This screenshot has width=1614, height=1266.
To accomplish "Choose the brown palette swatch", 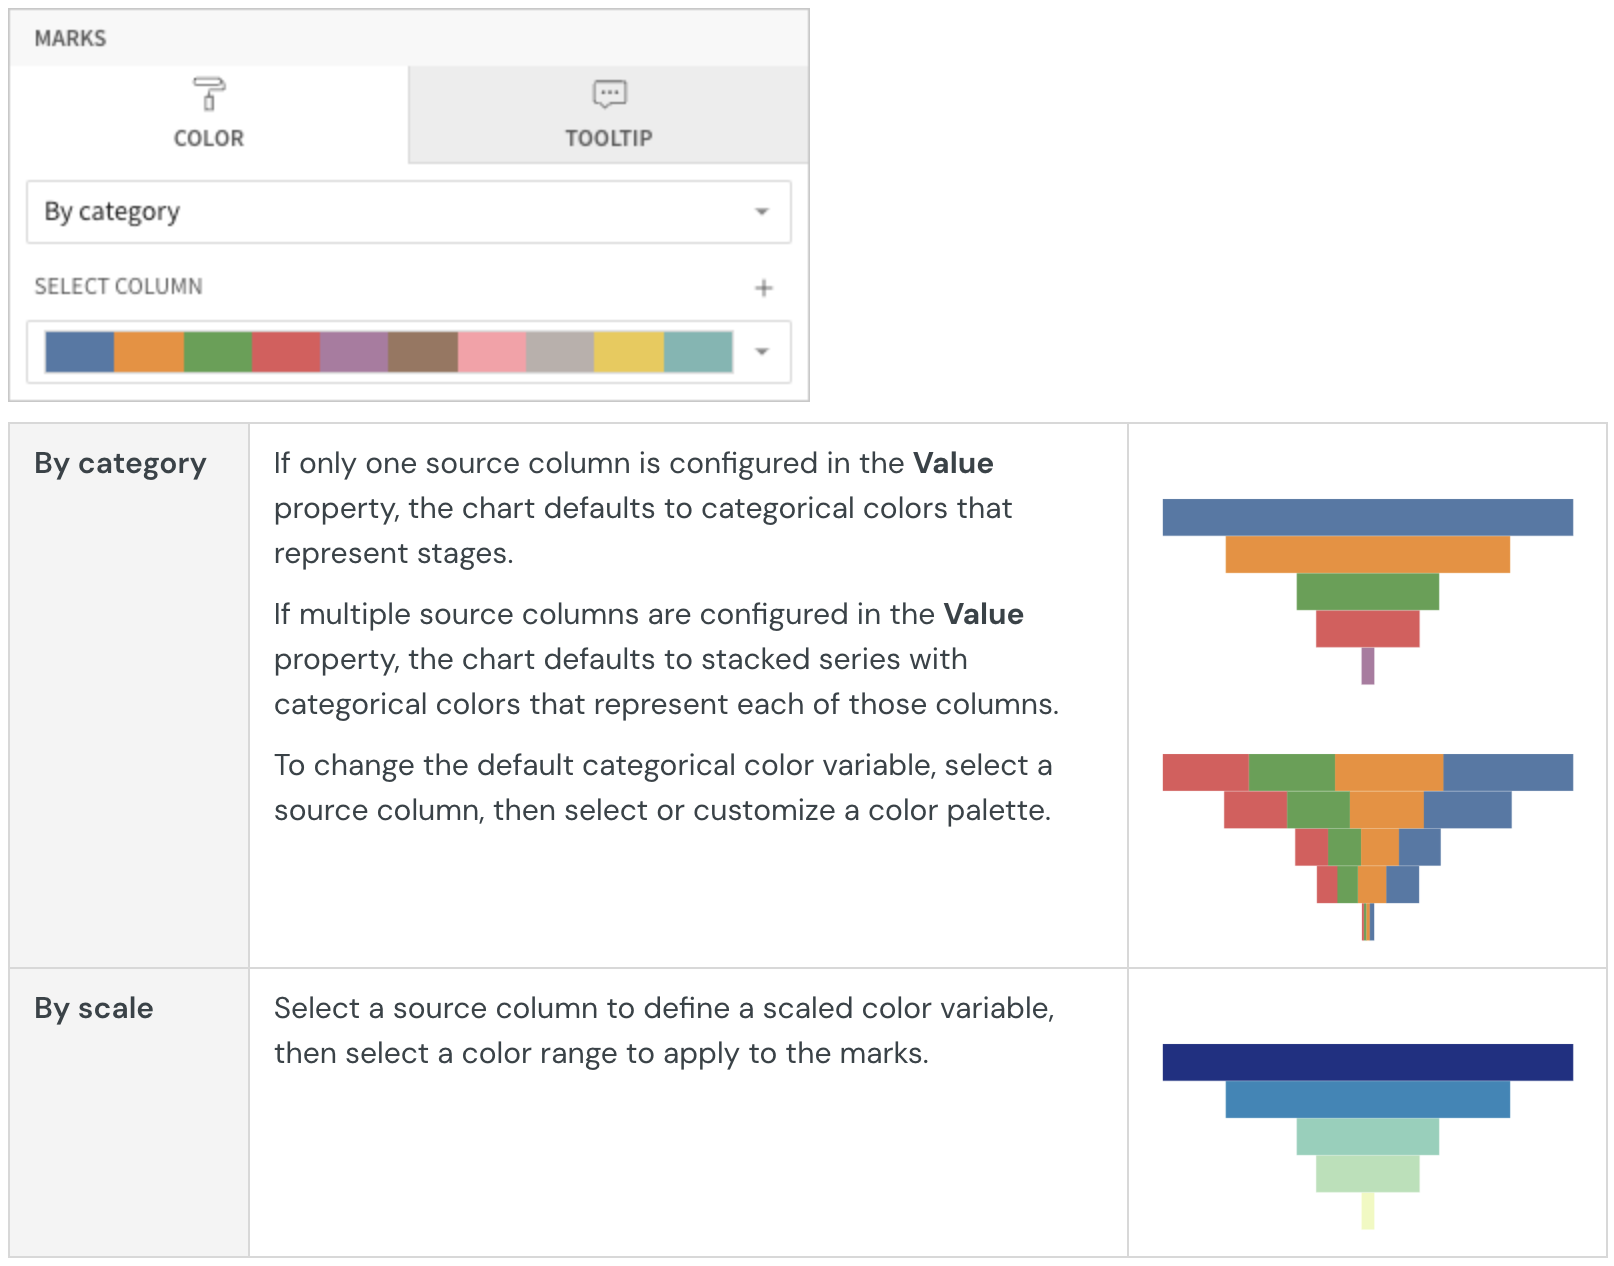I will (x=423, y=352).
